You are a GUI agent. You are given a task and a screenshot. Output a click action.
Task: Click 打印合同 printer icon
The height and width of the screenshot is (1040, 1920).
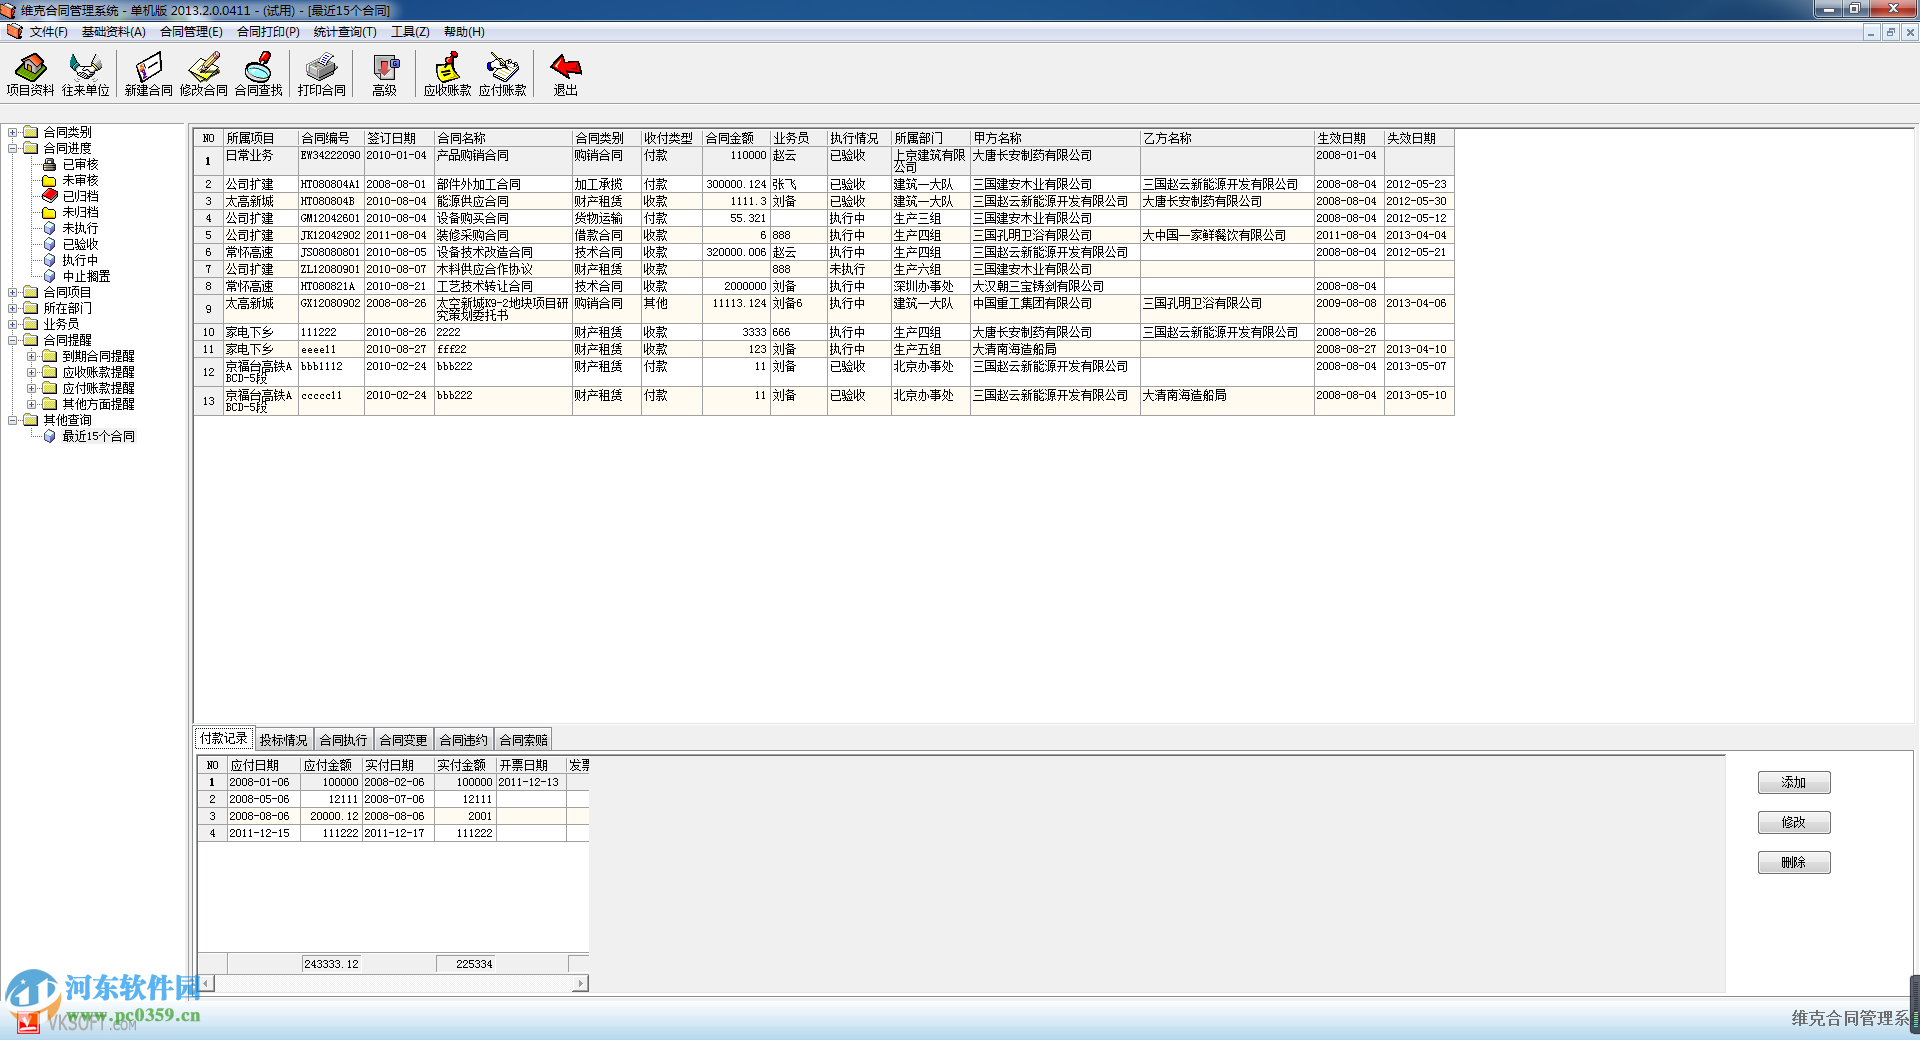tap(321, 75)
